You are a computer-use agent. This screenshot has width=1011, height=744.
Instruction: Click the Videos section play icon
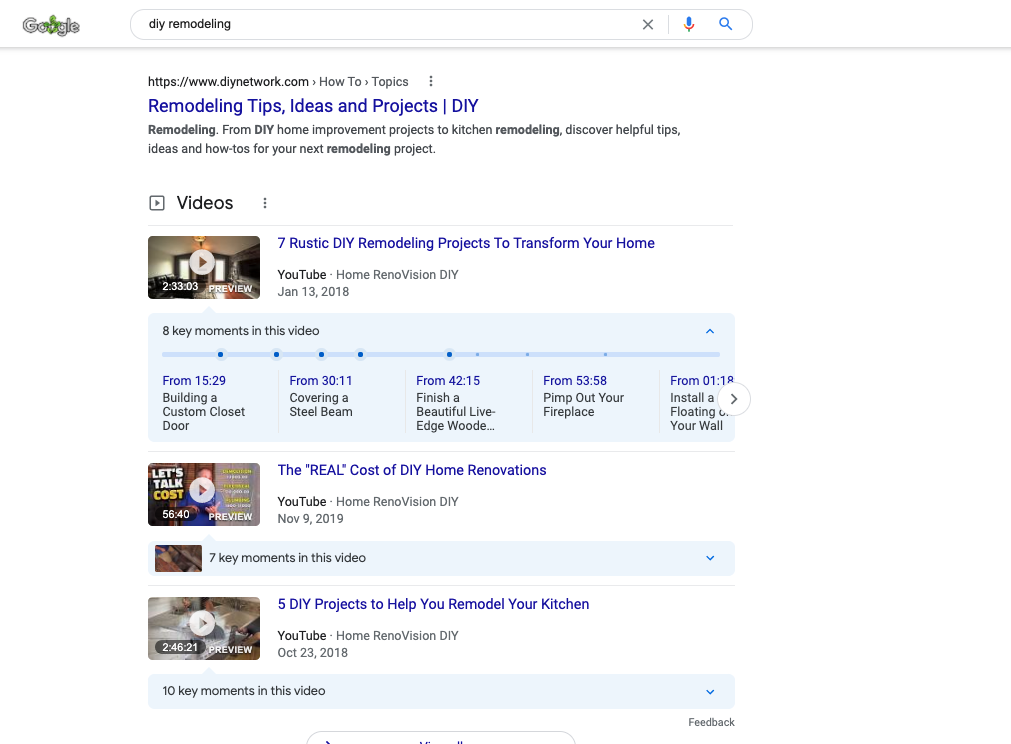tap(157, 202)
